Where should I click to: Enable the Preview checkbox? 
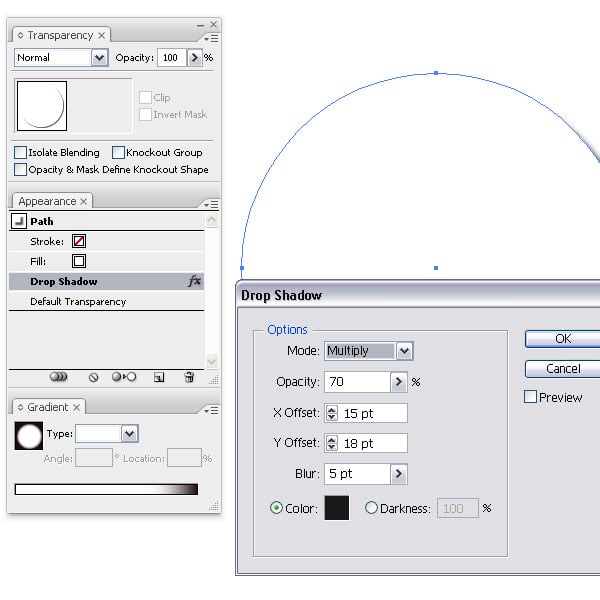pyautogui.click(x=531, y=397)
